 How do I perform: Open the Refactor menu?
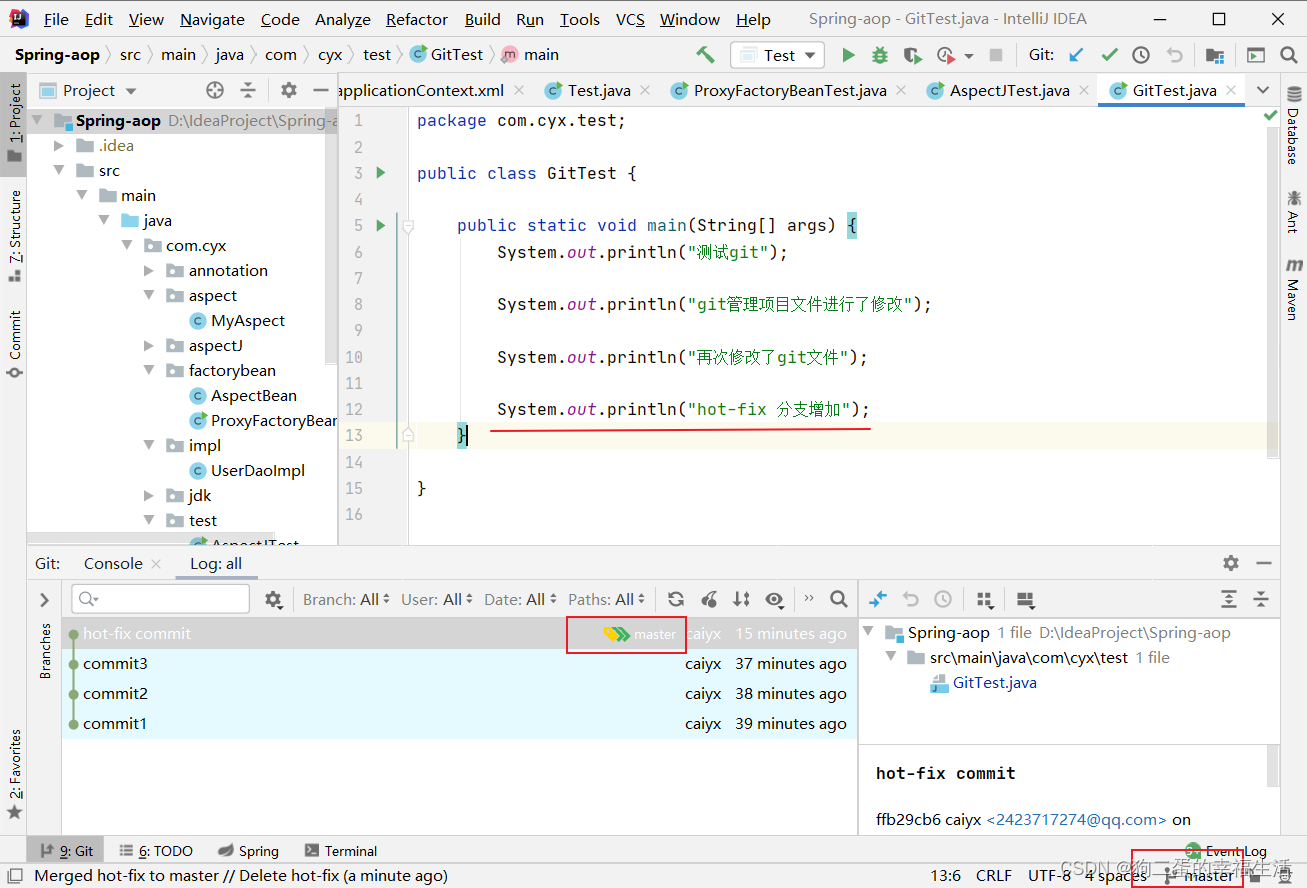417,19
